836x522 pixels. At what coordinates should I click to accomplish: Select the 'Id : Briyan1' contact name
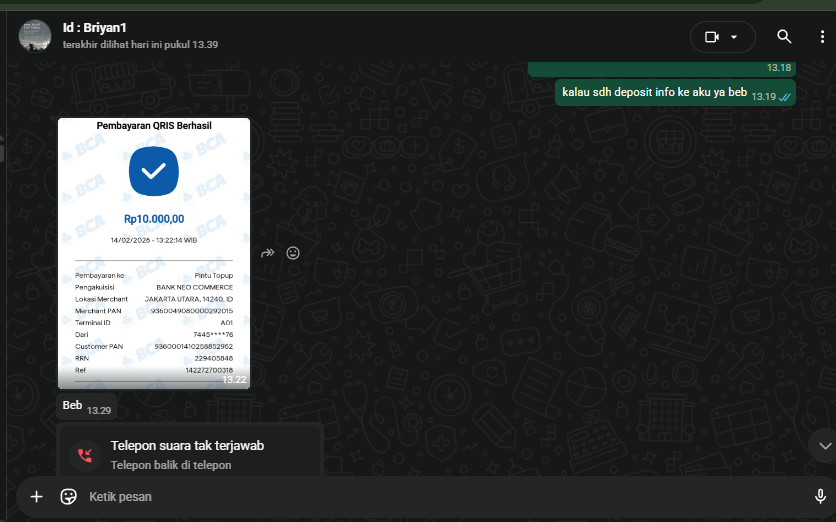point(94,28)
